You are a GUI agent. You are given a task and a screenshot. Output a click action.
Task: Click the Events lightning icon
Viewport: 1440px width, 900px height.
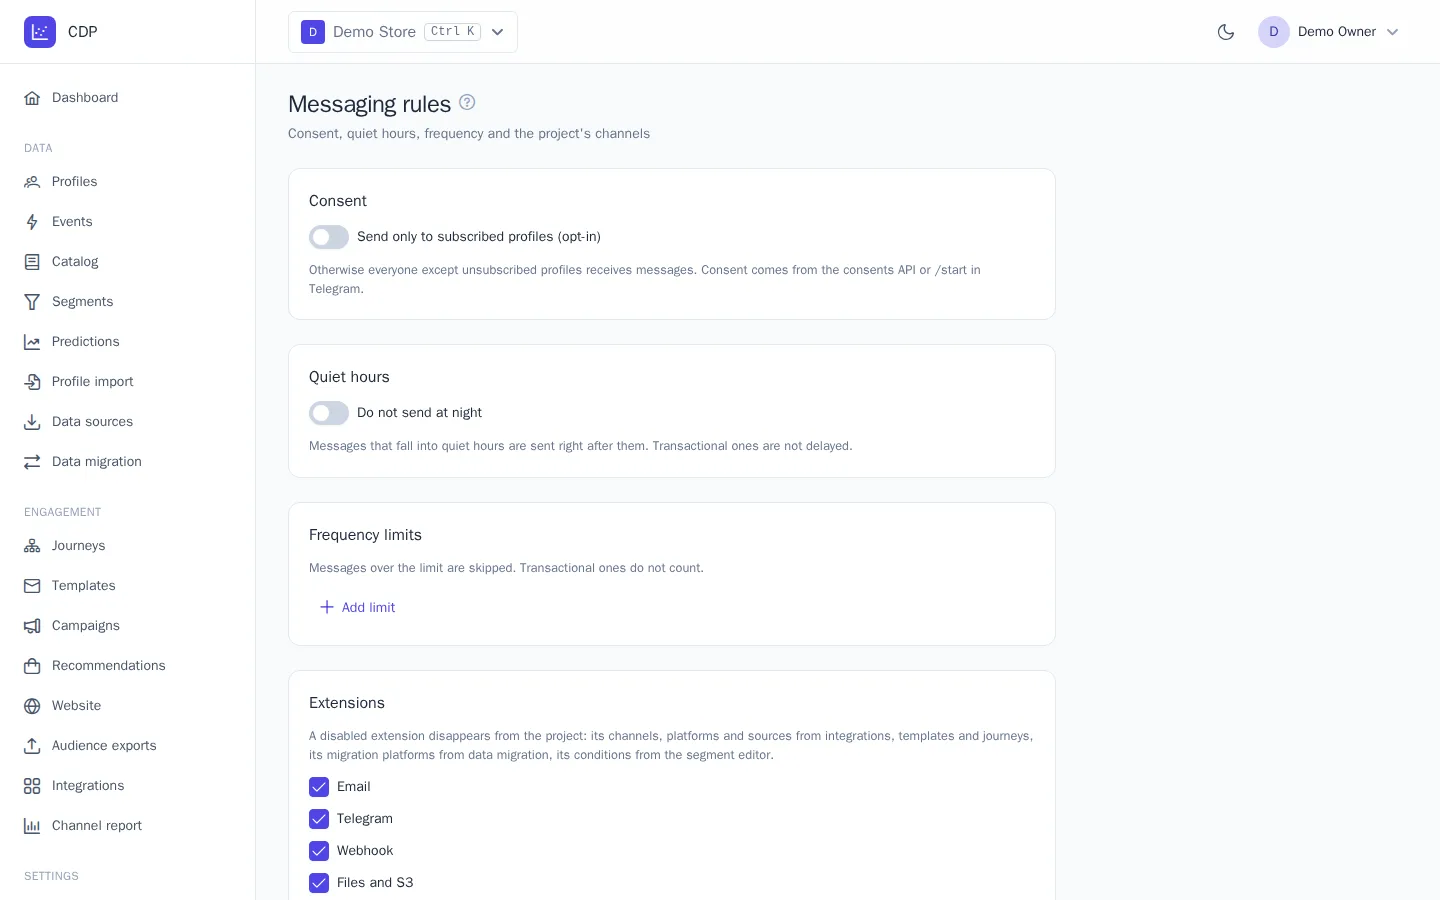coord(32,222)
